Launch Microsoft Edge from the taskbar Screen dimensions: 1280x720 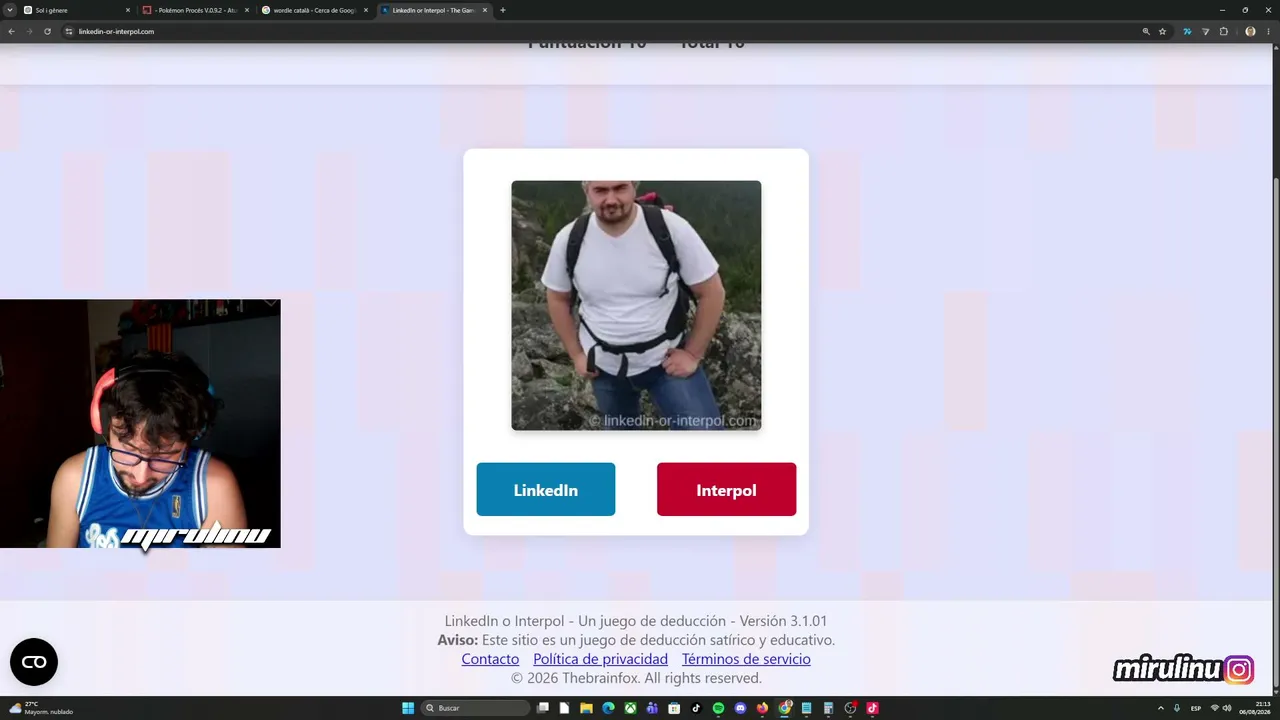click(608, 708)
